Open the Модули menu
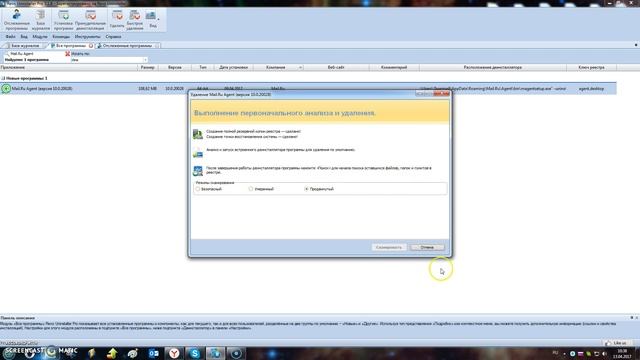The image size is (640, 360). point(40,37)
